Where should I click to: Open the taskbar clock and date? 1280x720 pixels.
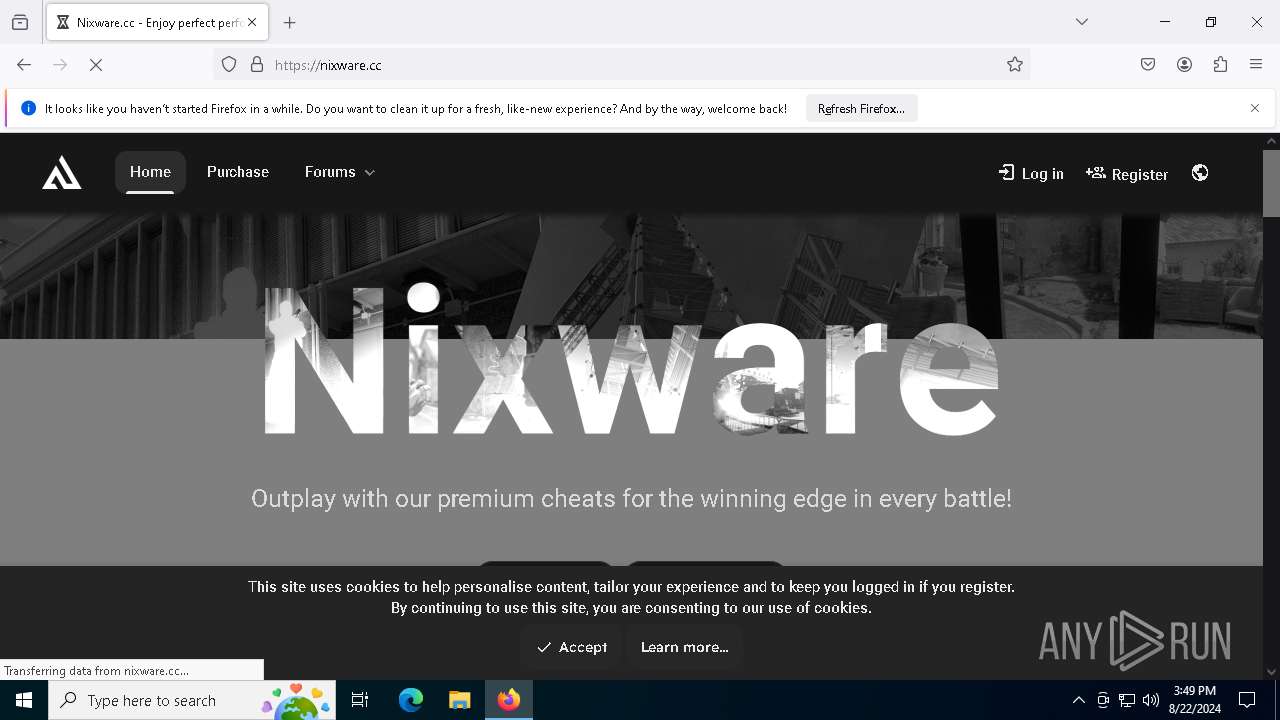coord(1195,700)
